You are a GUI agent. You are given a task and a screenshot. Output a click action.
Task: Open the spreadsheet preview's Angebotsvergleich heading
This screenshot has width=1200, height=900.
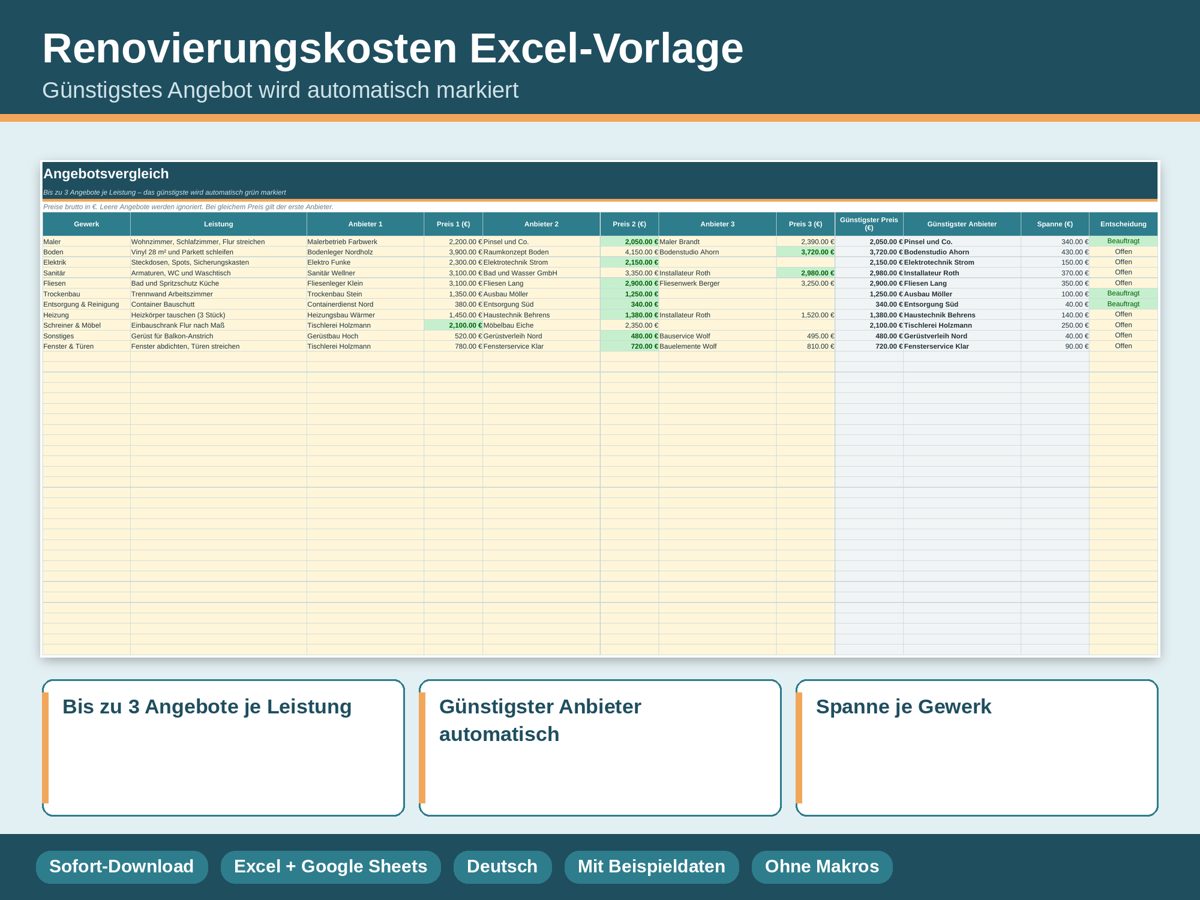(x=106, y=174)
